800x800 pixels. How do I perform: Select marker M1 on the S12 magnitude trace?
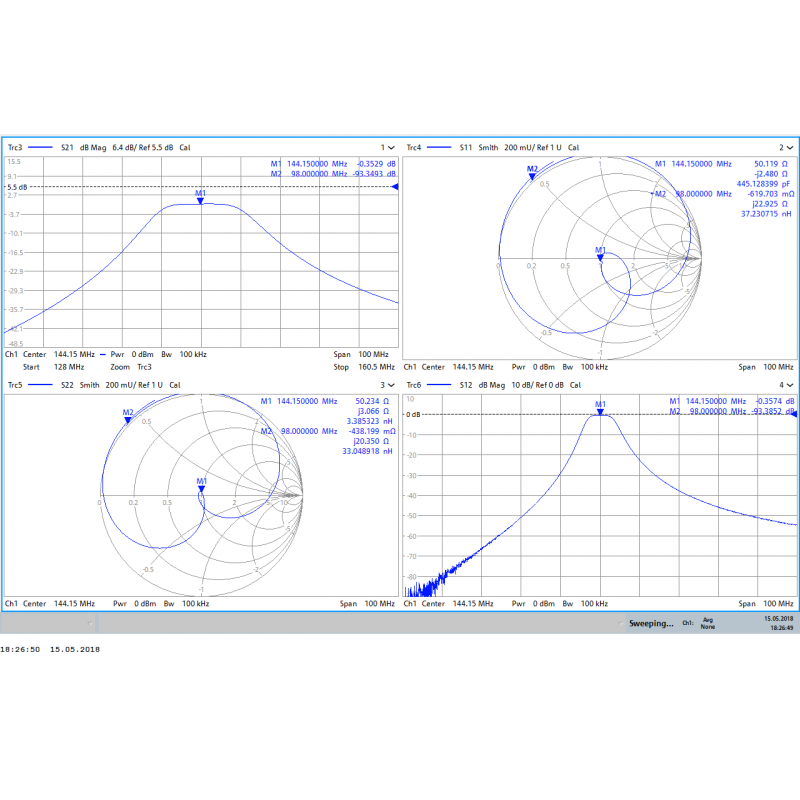point(598,405)
